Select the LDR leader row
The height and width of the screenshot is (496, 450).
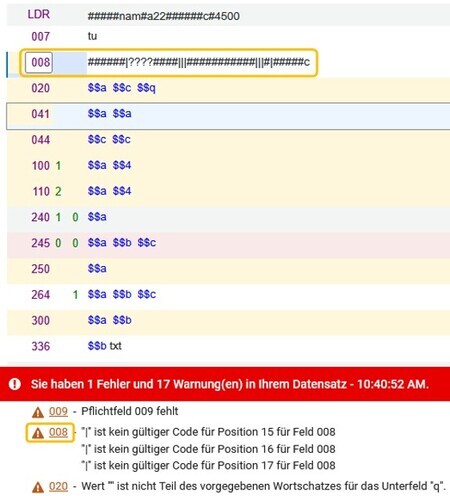pyautogui.click(x=228, y=15)
